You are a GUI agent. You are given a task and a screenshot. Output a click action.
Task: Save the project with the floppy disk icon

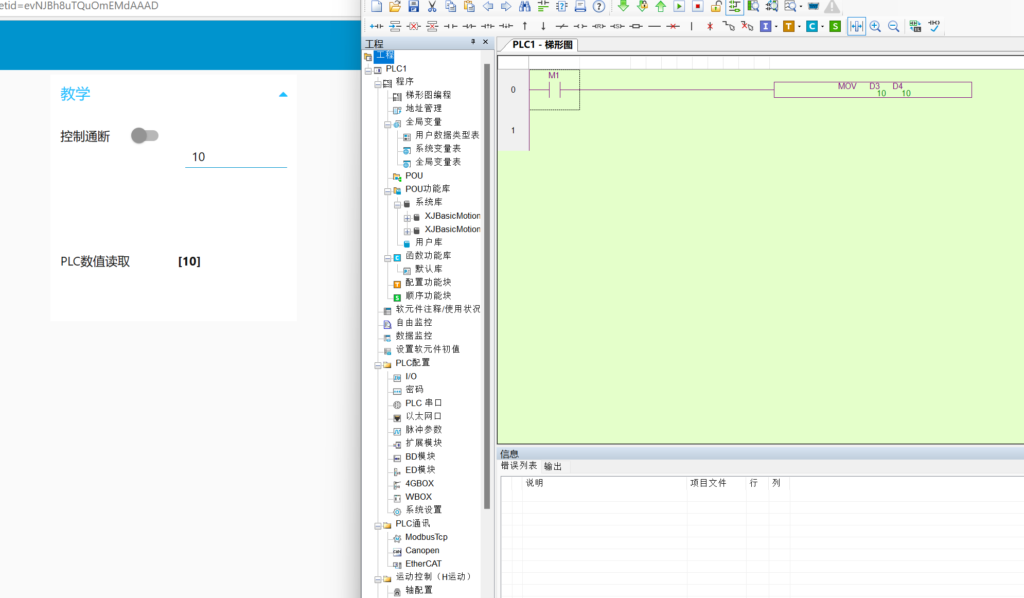pyautogui.click(x=413, y=6)
